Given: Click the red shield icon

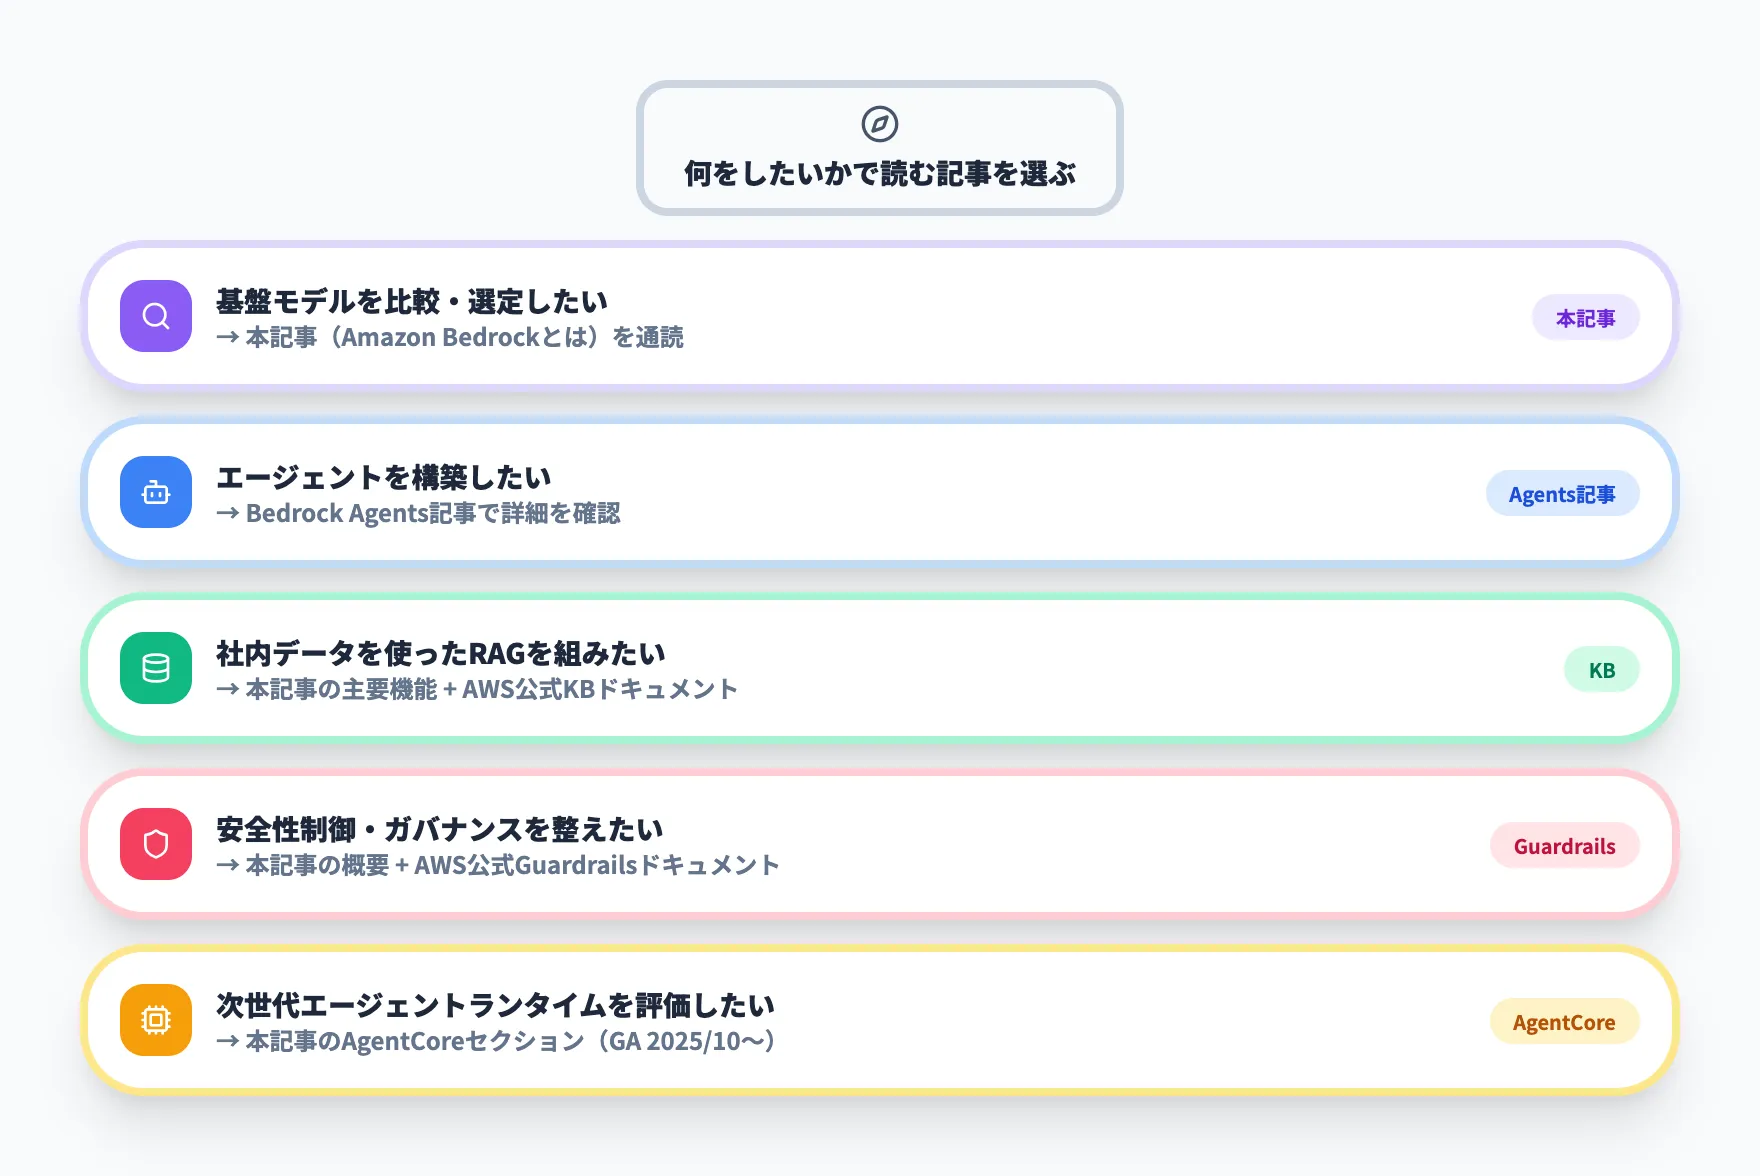Looking at the screenshot, I should (x=156, y=844).
